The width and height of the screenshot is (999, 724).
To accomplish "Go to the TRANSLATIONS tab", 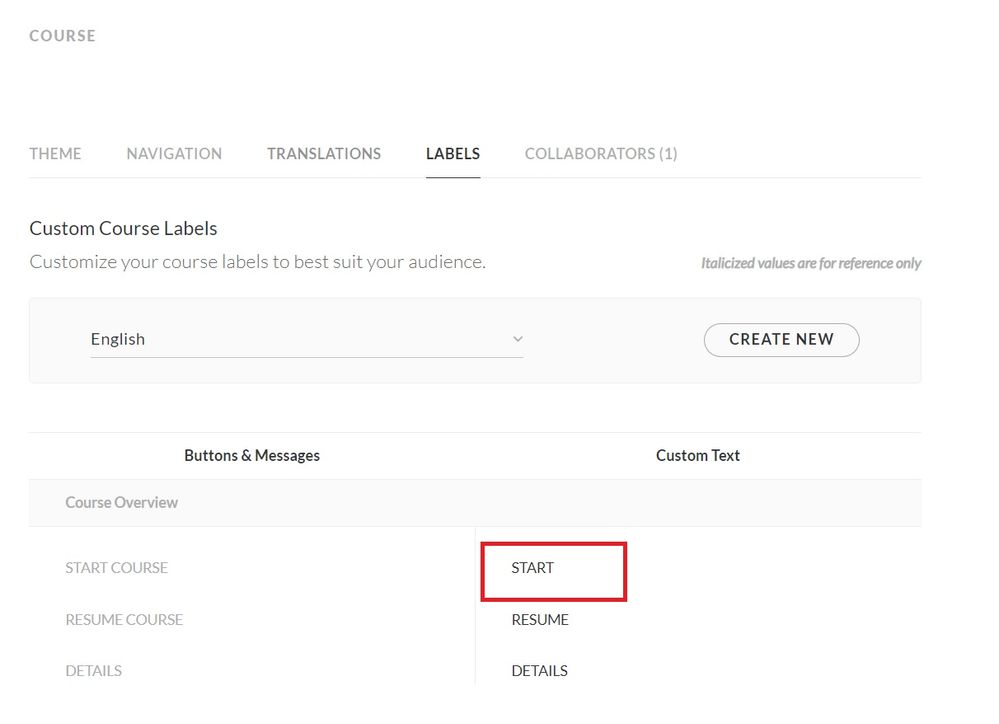I will click(324, 154).
